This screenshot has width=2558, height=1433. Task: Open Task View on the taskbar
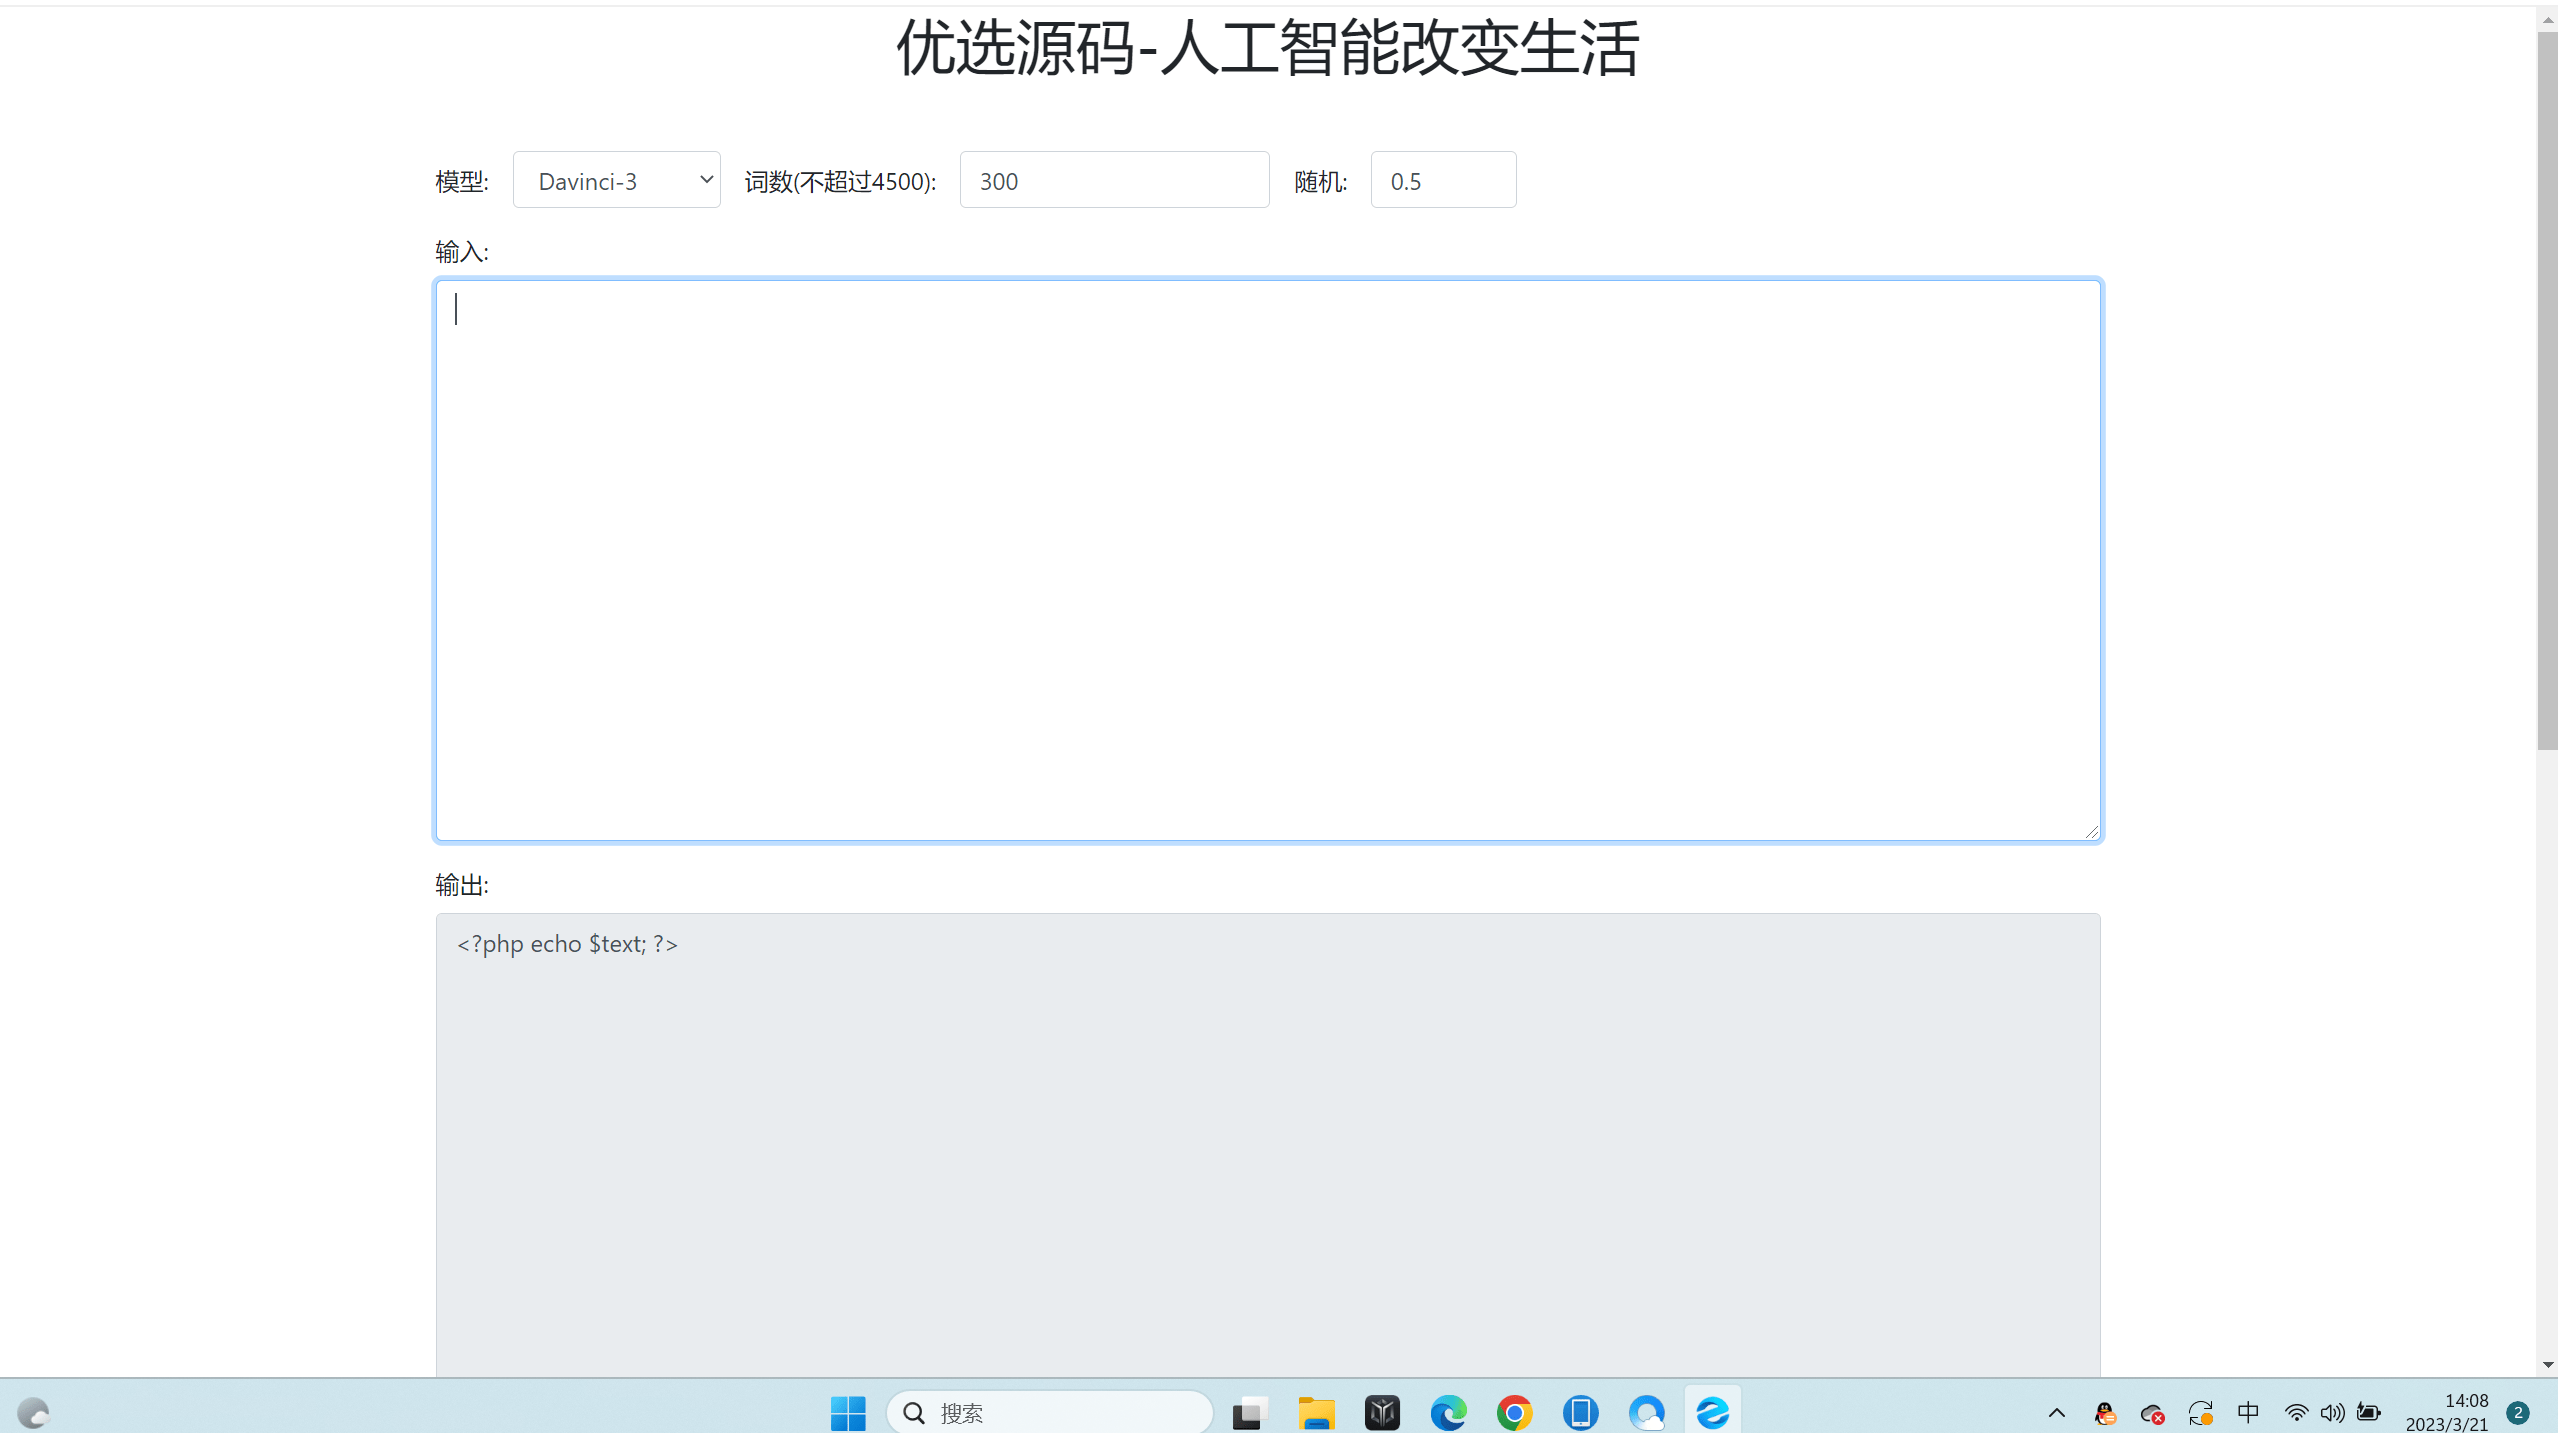(x=1250, y=1412)
